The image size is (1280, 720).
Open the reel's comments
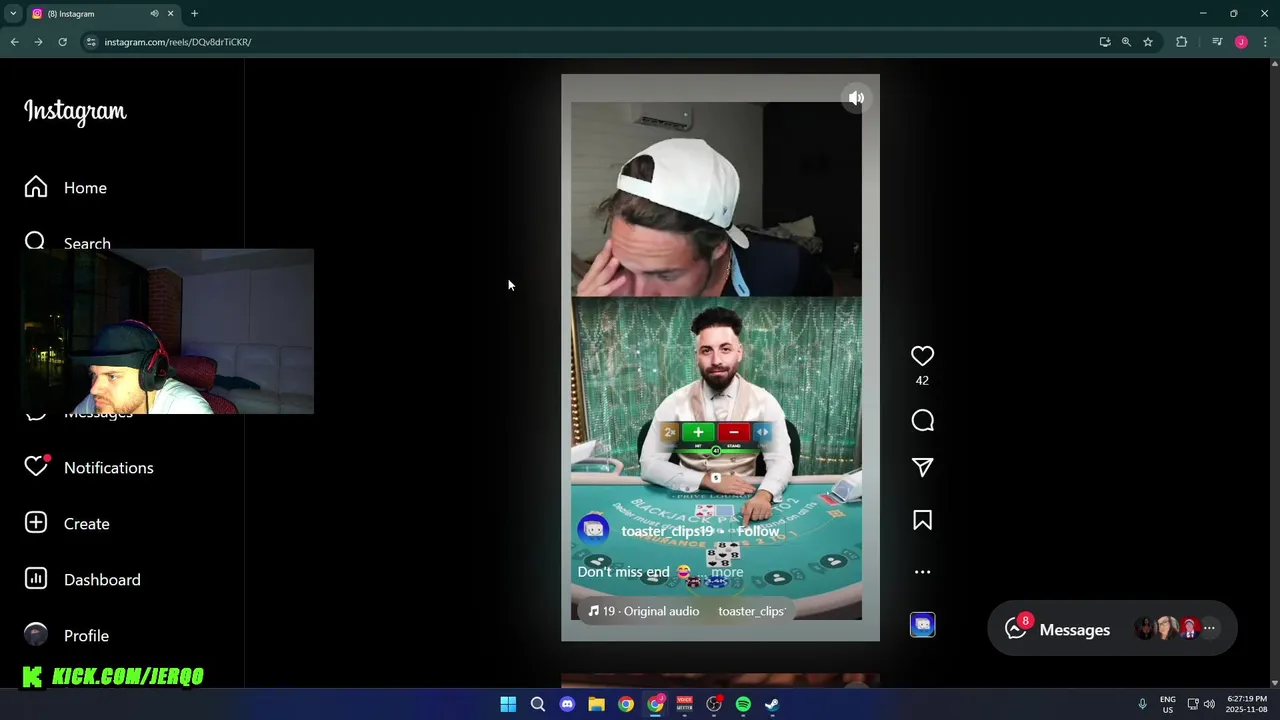pyautogui.click(x=922, y=421)
